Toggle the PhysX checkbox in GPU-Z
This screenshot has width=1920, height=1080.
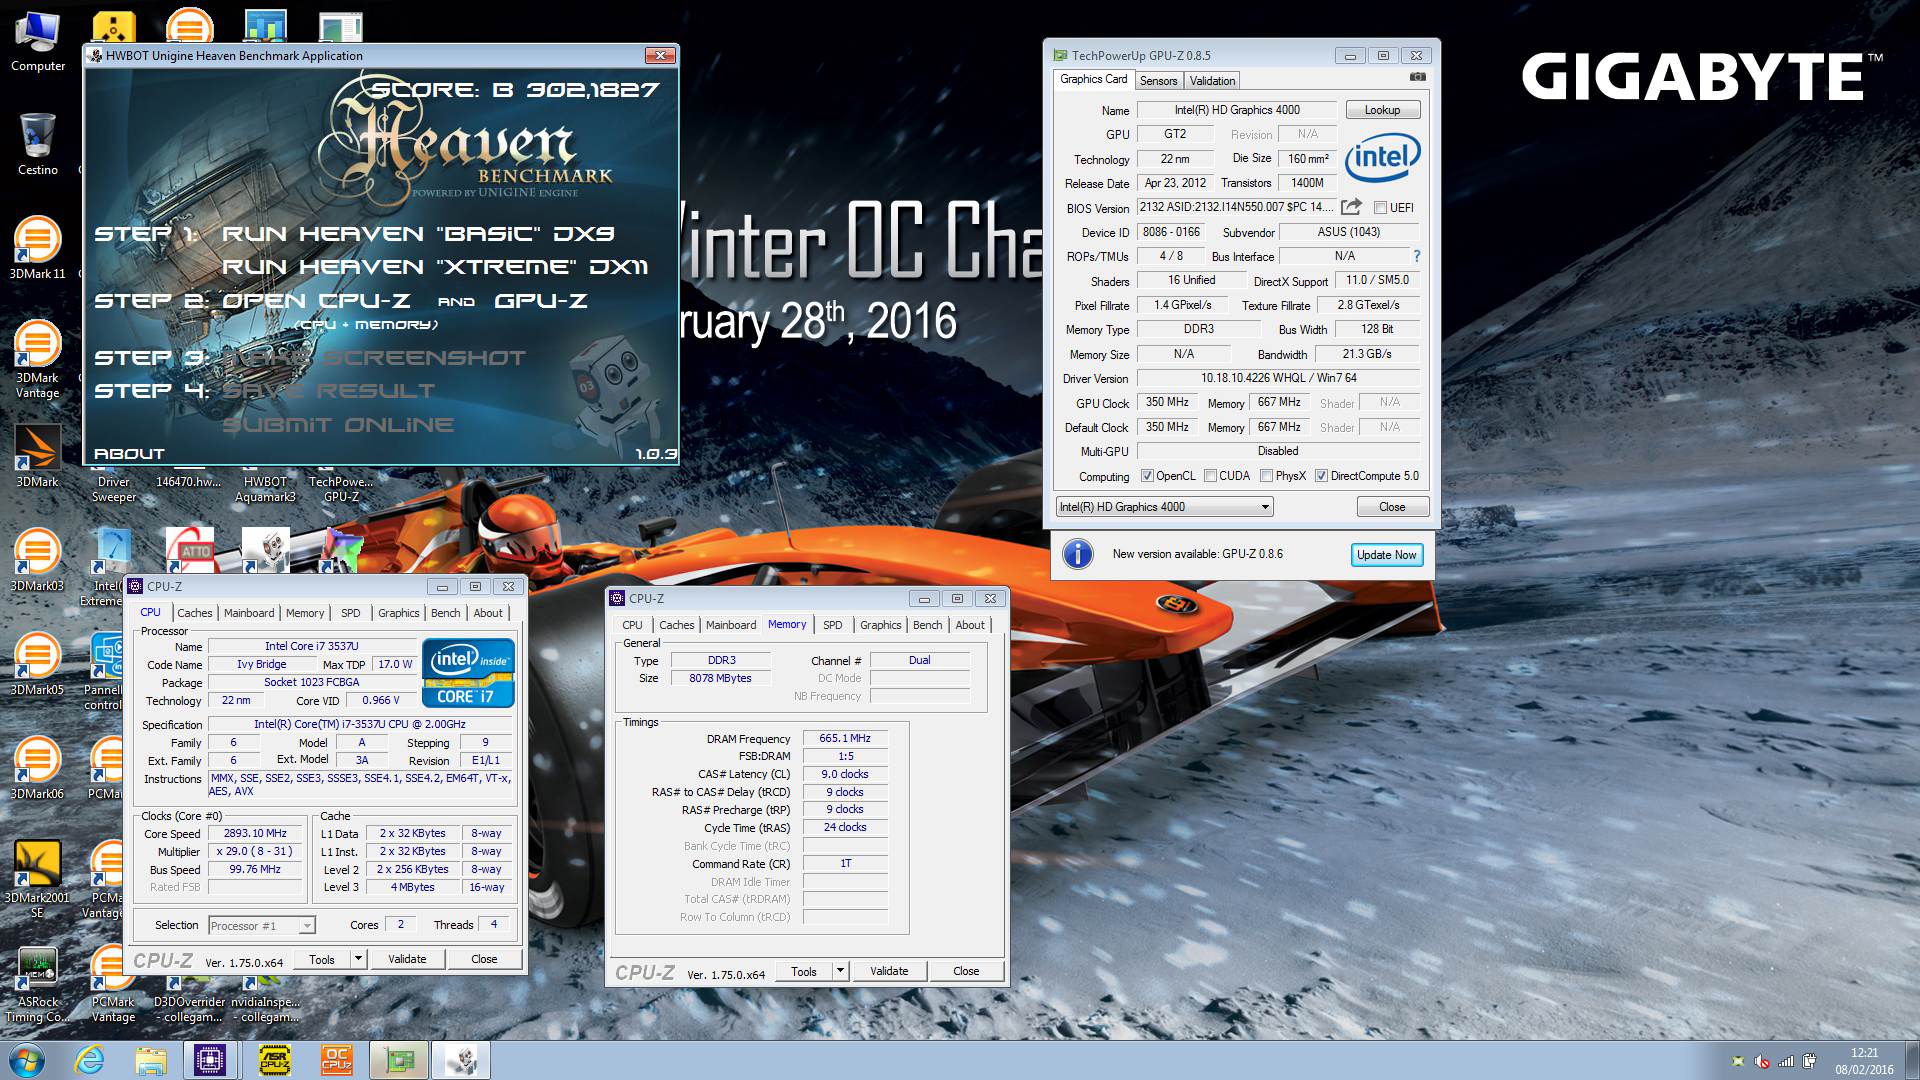pyautogui.click(x=1266, y=476)
